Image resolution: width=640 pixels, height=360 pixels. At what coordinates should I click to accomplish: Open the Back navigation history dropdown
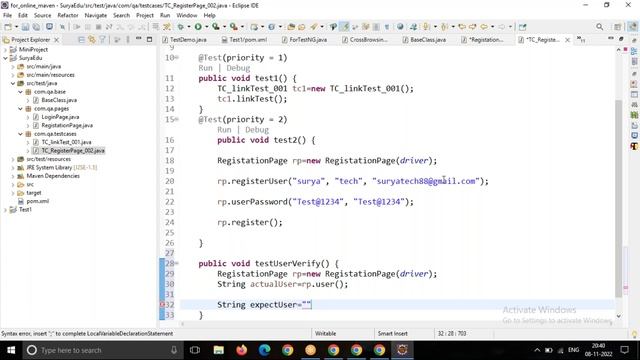[492, 27]
